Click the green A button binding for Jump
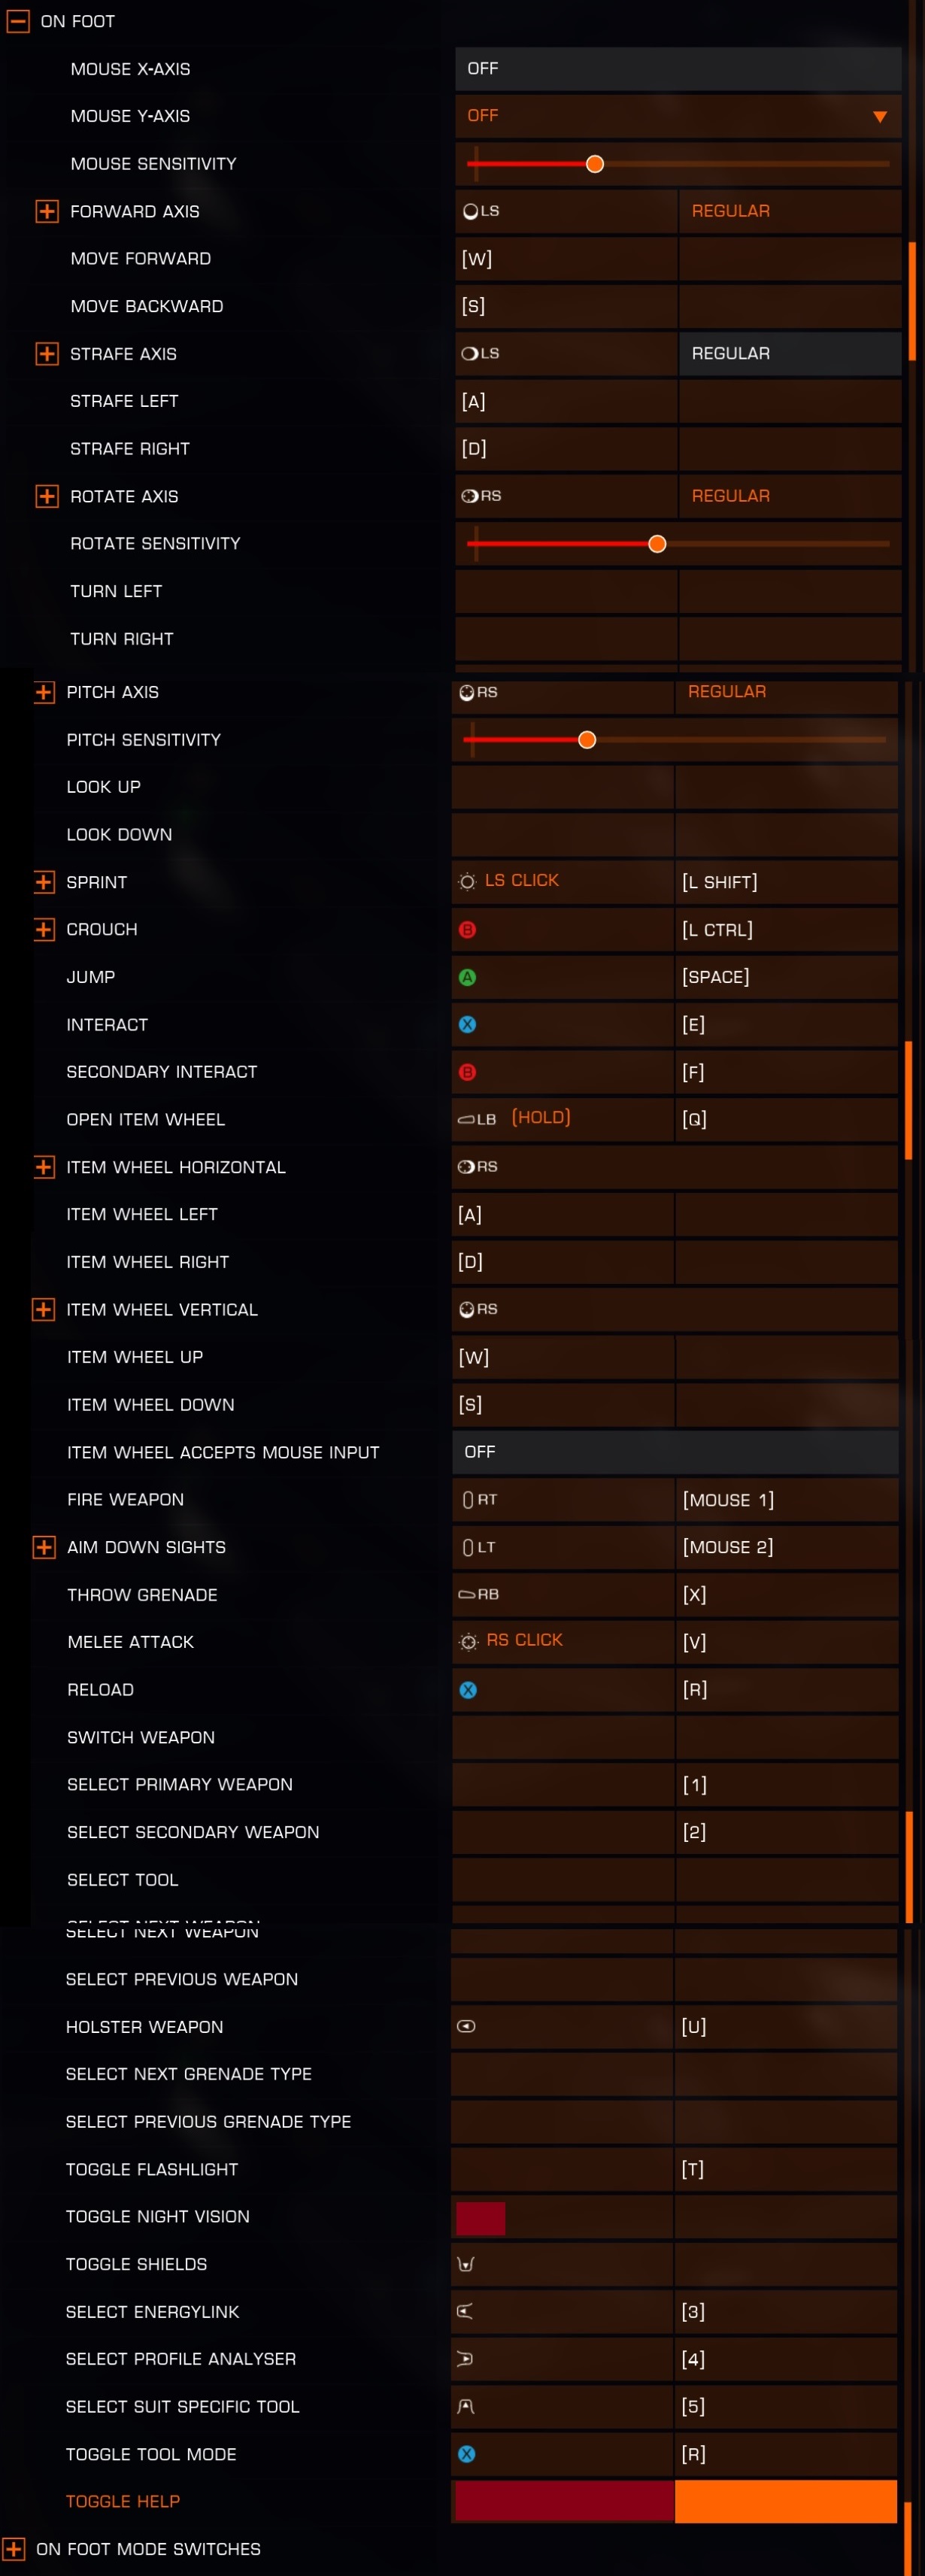925x2576 pixels. (x=467, y=977)
